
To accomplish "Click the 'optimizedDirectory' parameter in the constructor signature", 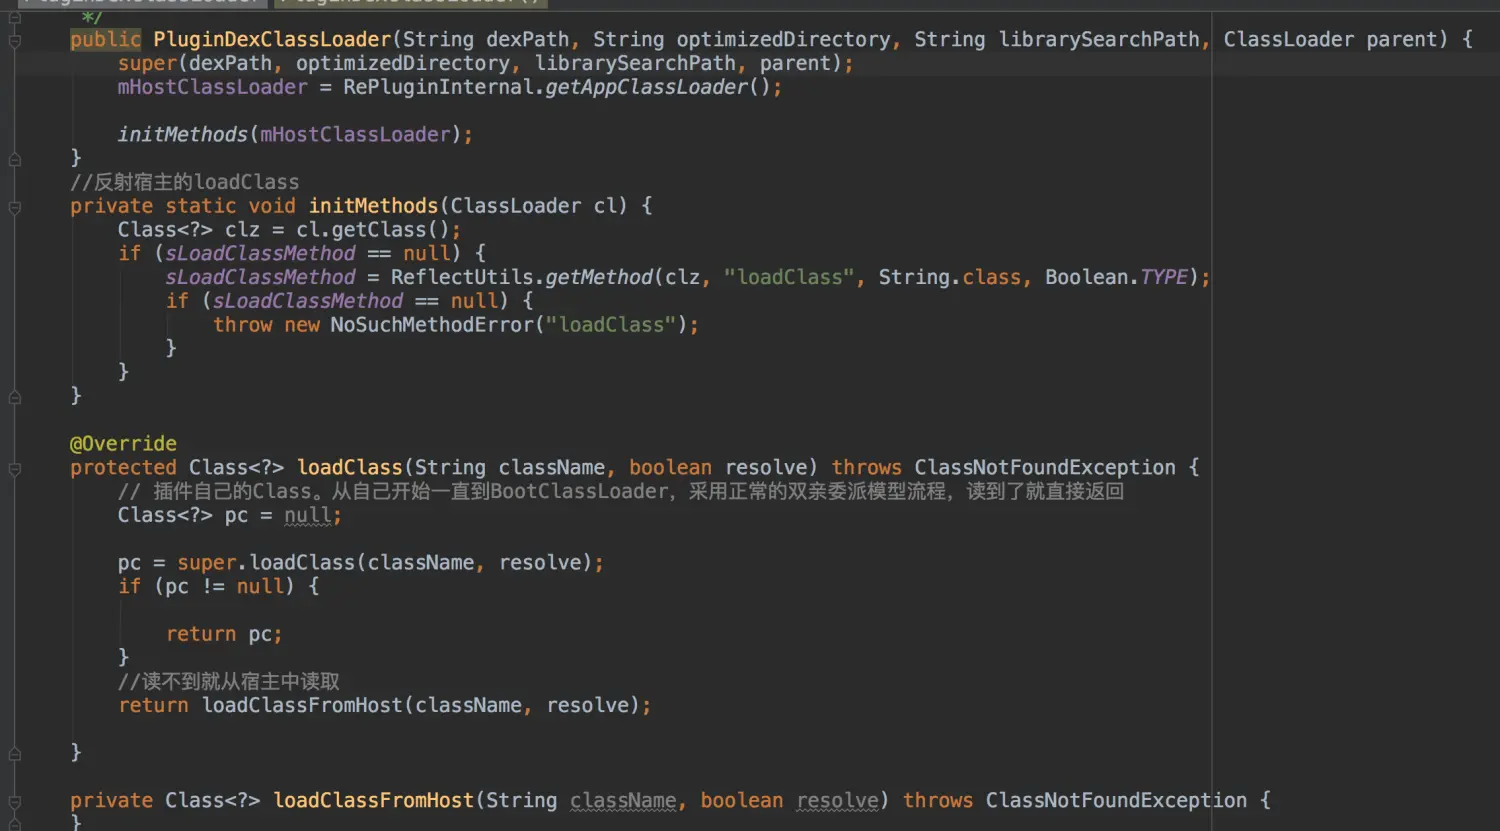I will [x=783, y=40].
